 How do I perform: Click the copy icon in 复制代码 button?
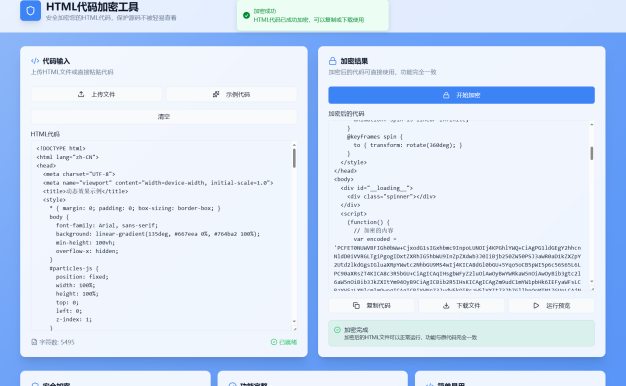[356, 305]
